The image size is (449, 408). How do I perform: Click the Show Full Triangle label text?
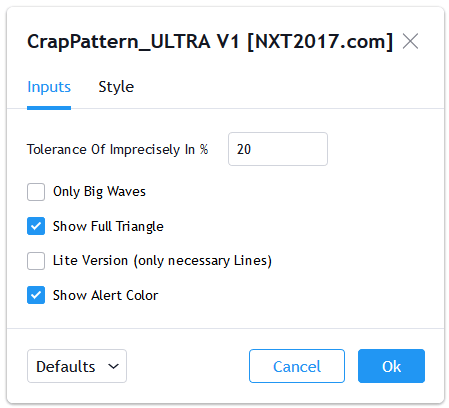point(108,226)
